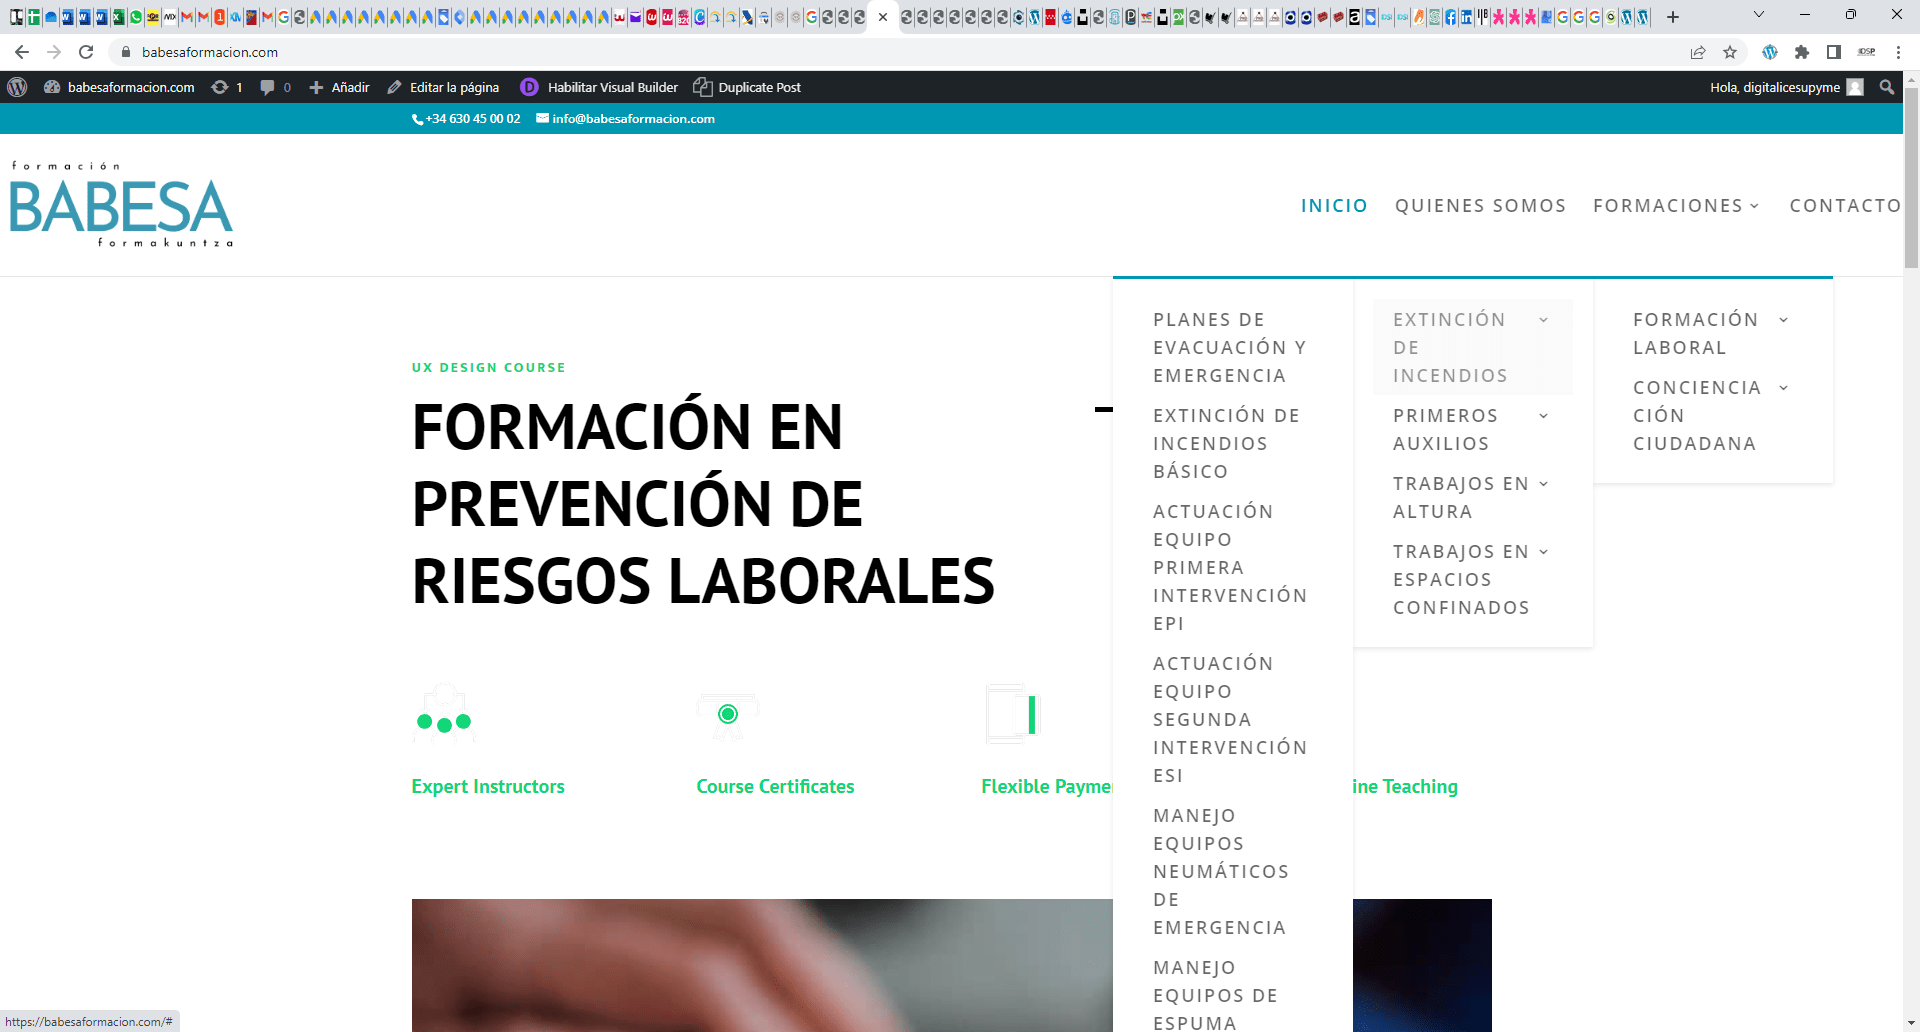Click the hero image thumbnail

coord(762,965)
